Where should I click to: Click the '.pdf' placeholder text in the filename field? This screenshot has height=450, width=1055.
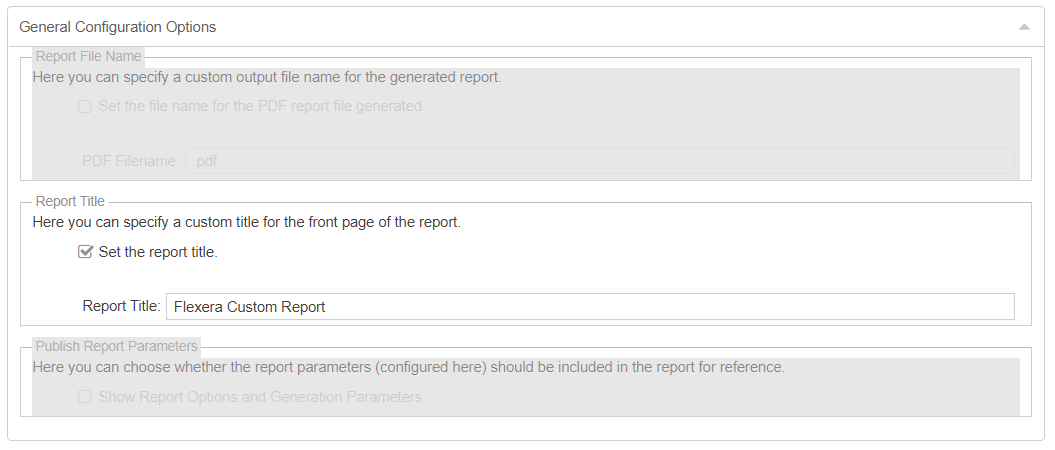pos(205,161)
